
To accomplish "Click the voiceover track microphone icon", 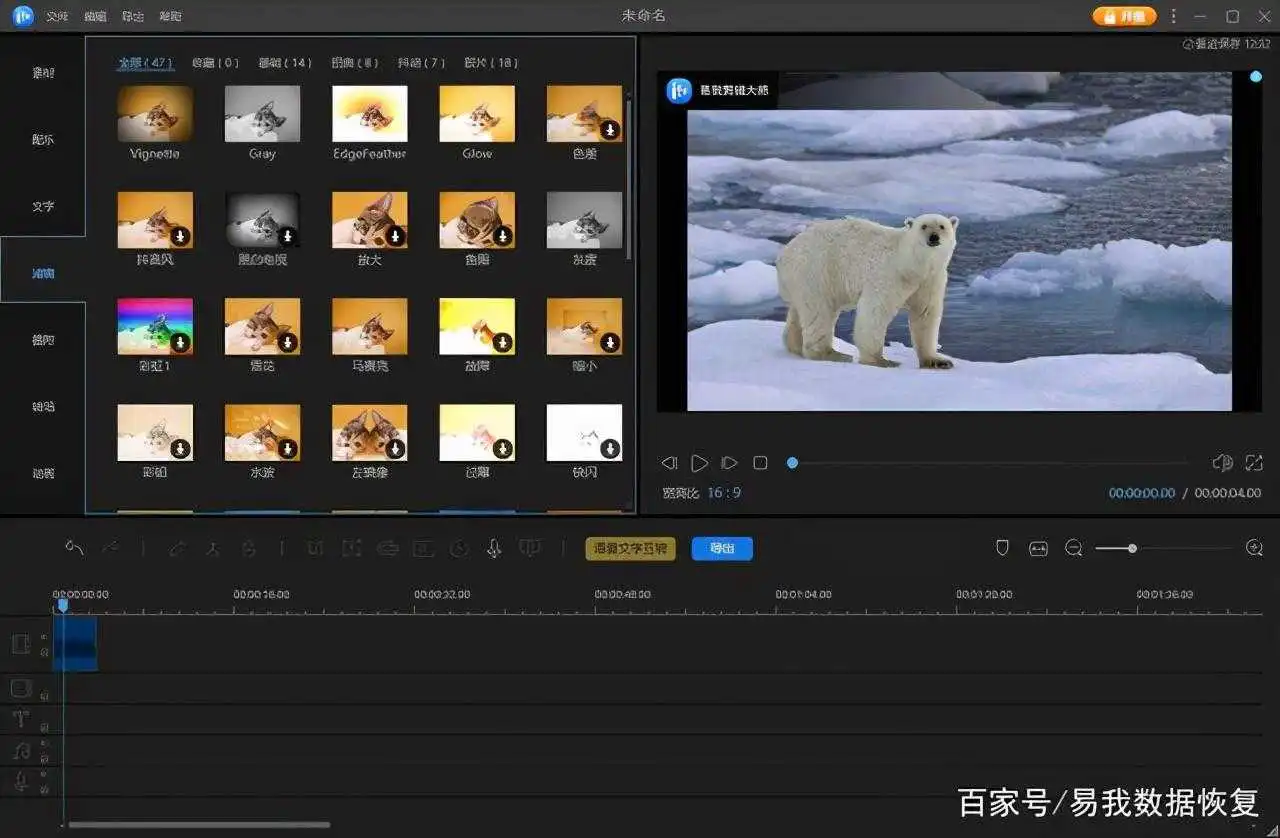I will [20, 780].
